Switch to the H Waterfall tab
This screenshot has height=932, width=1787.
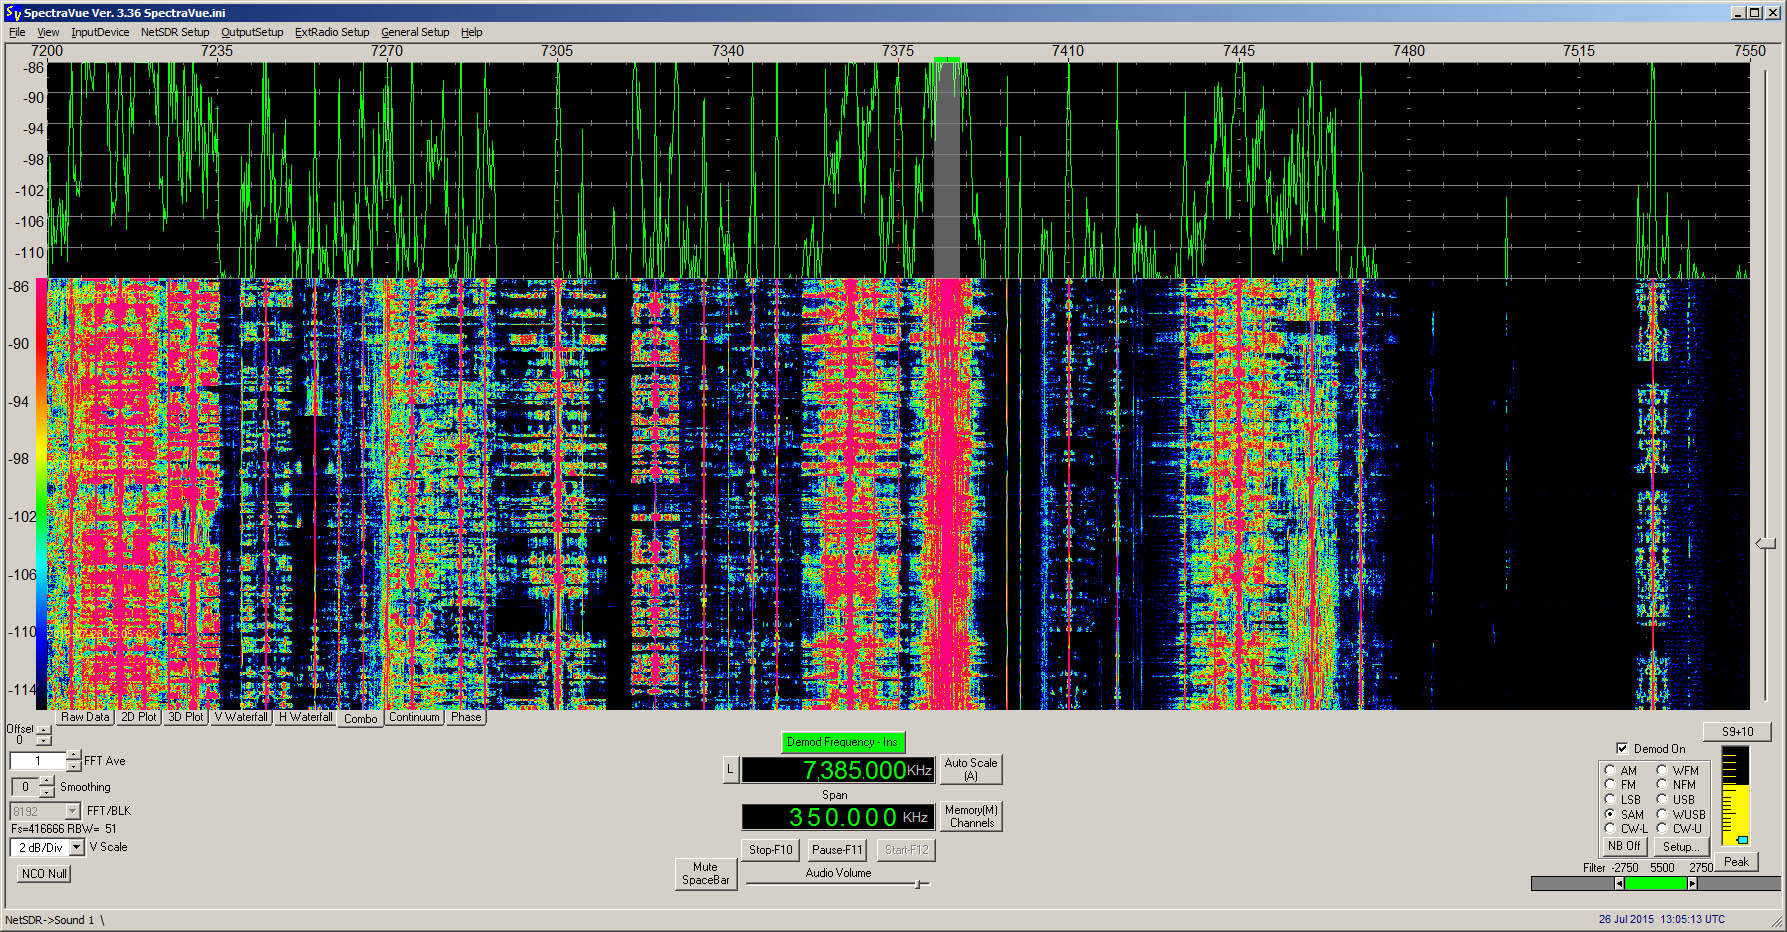pos(306,717)
